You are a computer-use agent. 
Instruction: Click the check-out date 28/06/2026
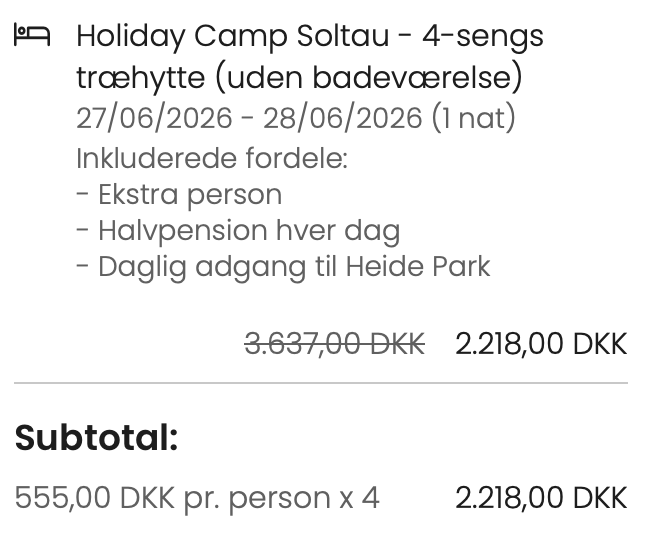point(342,118)
